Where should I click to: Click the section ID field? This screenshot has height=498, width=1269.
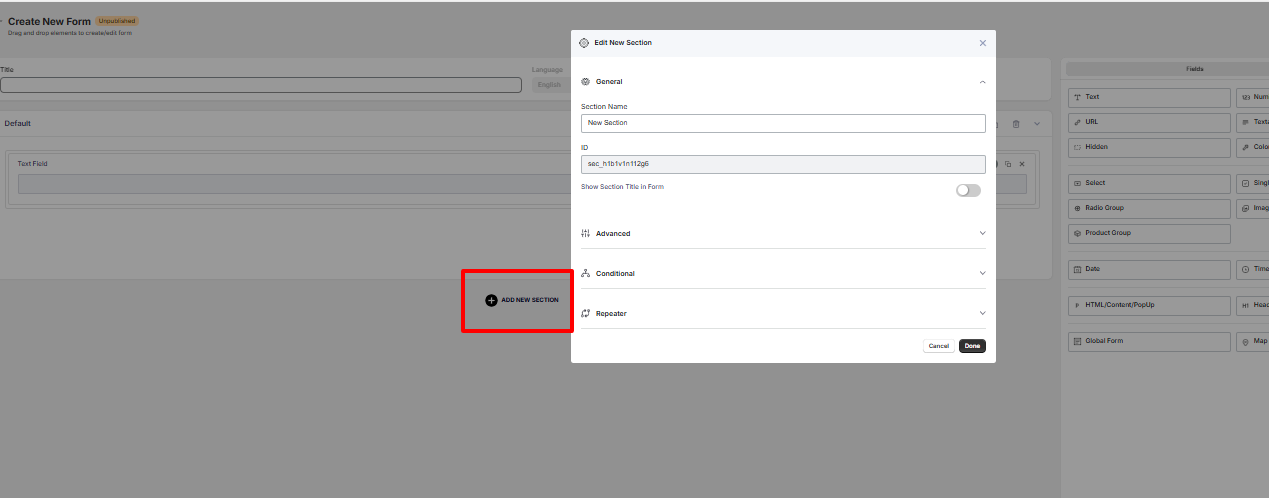click(x=783, y=164)
